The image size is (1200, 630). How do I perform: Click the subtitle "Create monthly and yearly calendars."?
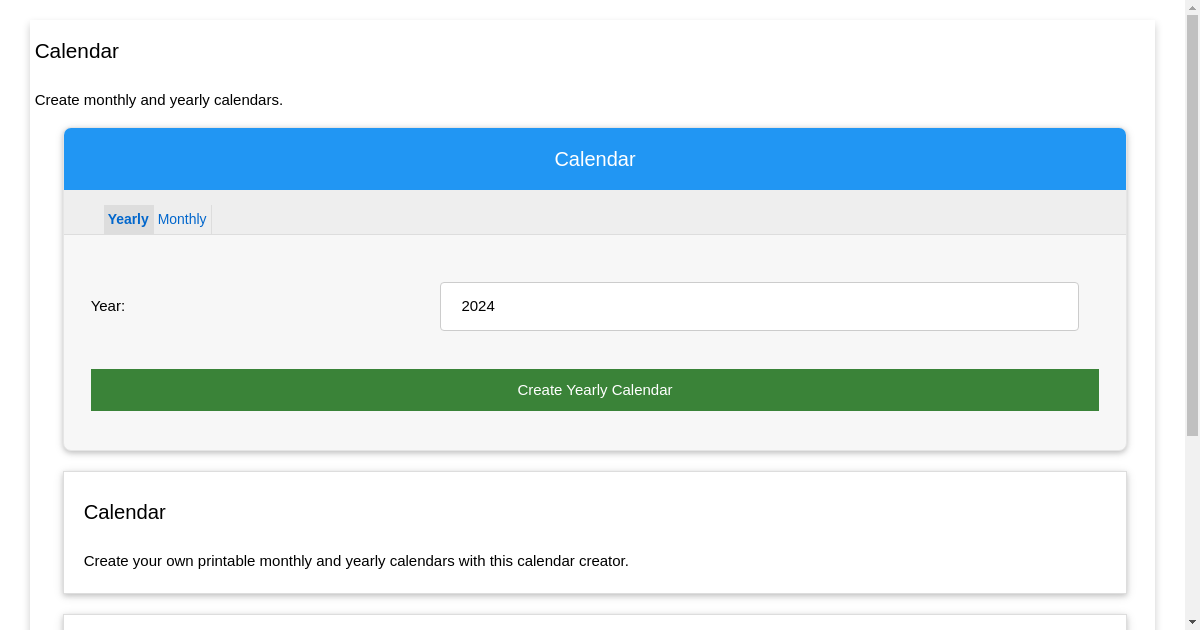(x=159, y=100)
